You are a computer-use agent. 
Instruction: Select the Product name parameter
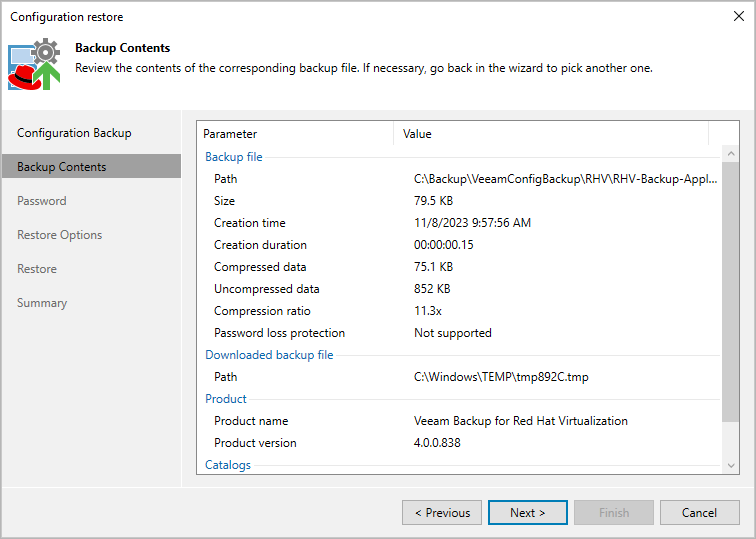tap(251, 421)
